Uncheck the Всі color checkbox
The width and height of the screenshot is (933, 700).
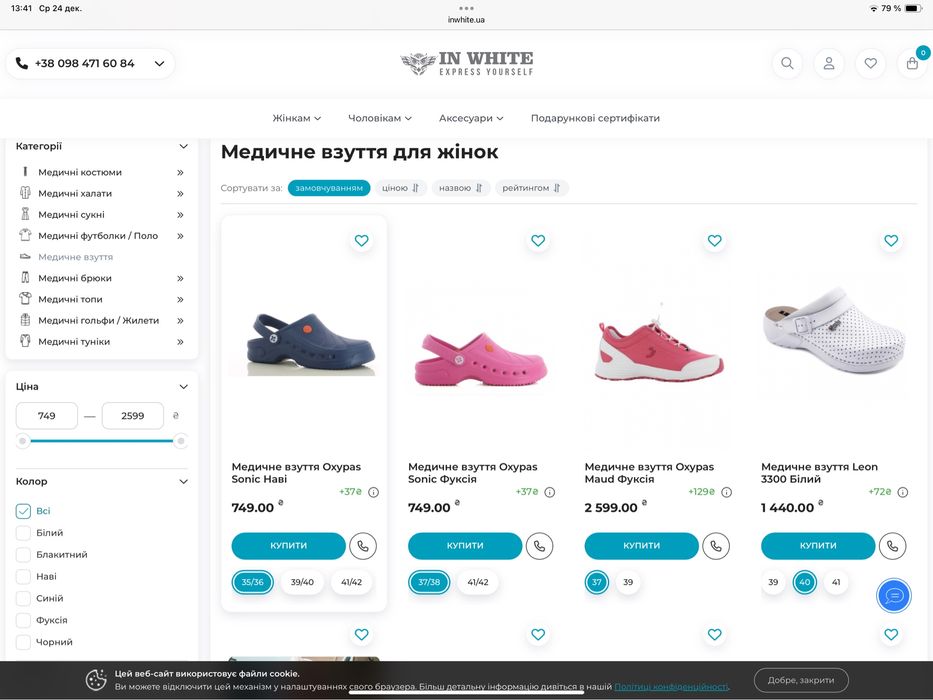[x=23, y=511]
